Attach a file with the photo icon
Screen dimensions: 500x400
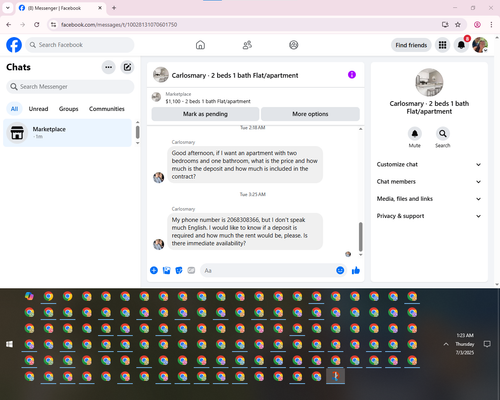[x=166, y=270]
